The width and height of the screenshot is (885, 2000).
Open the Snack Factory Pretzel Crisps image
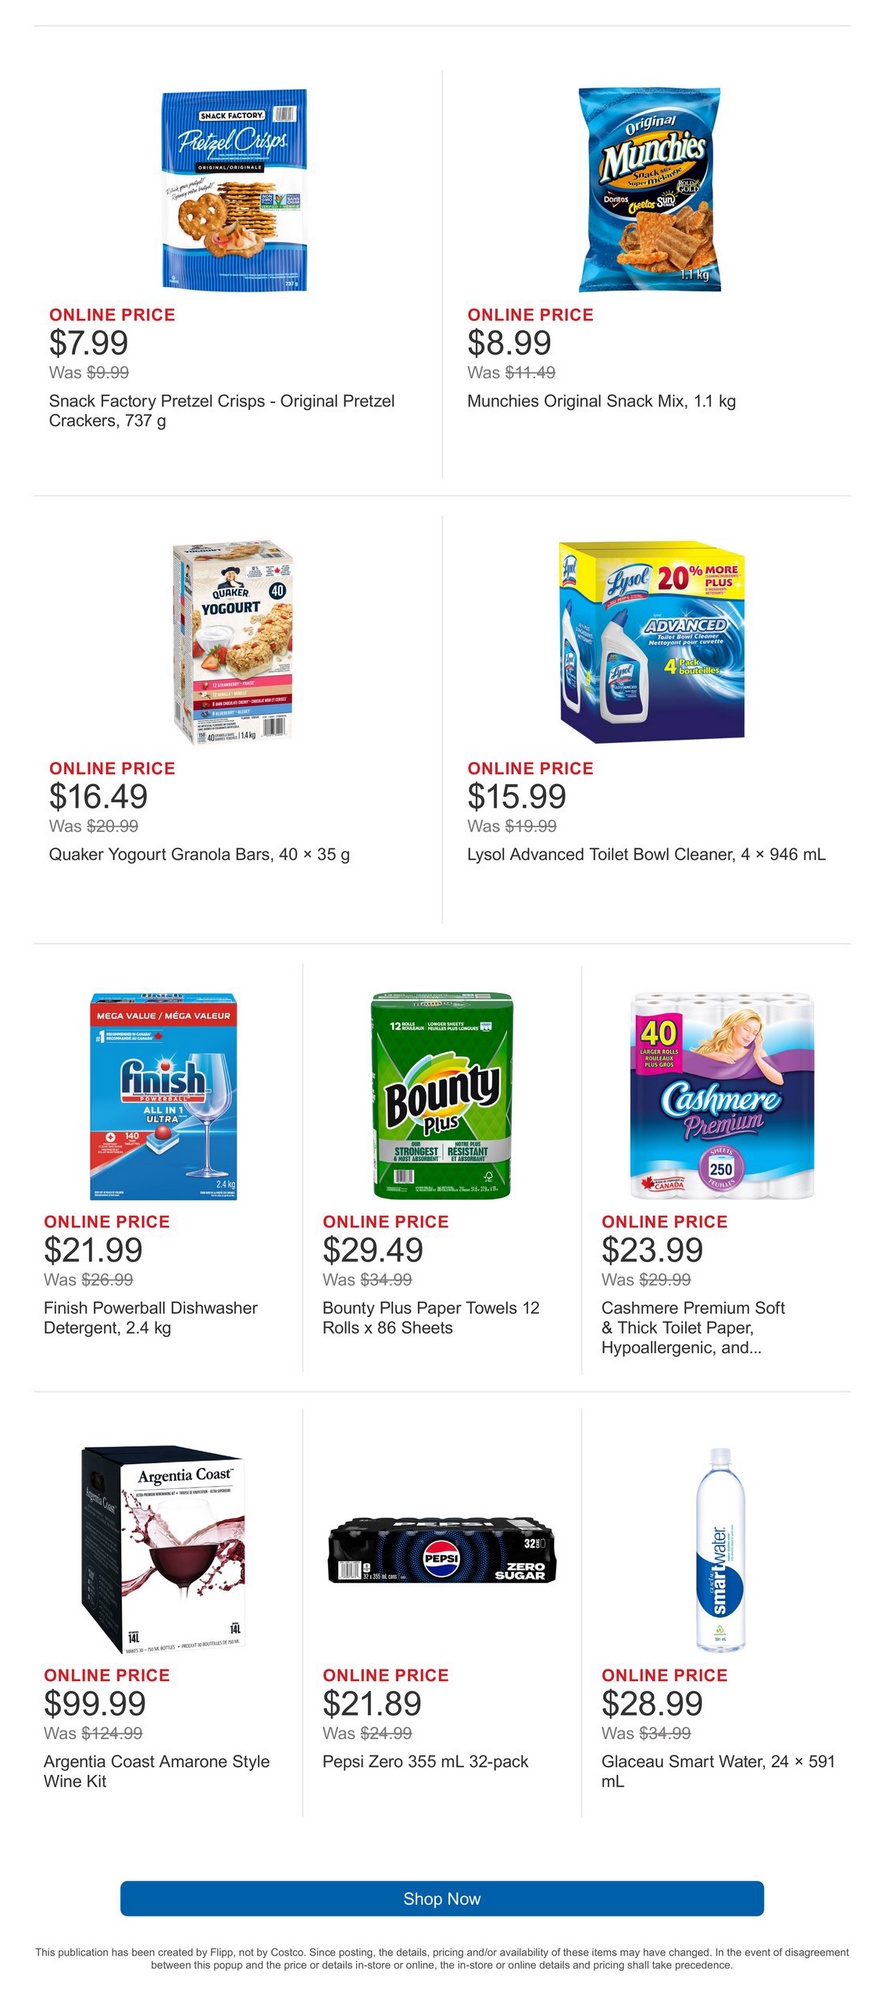[x=235, y=190]
